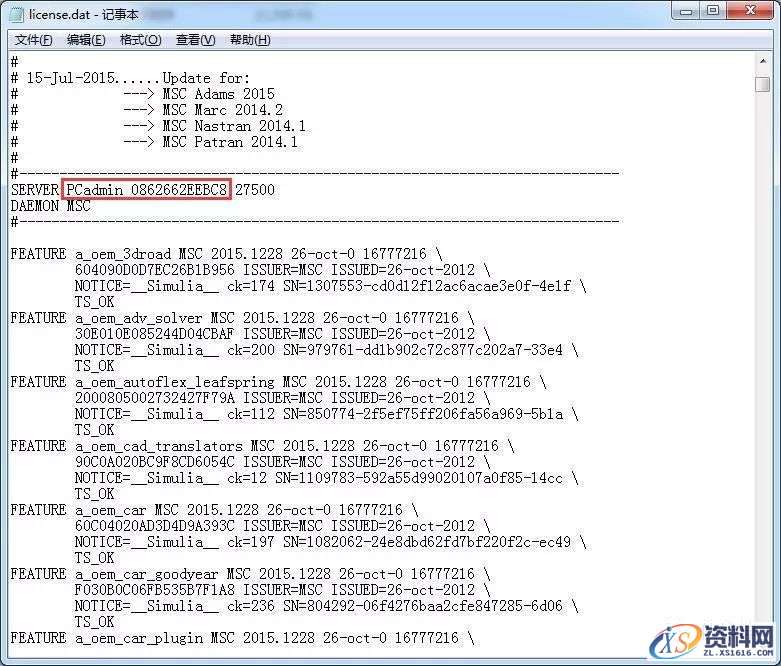The height and width of the screenshot is (666, 781).
Task: Click 'SN=1109783-592a55d99020107a0f85-14cc'
Action: (419, 478)
